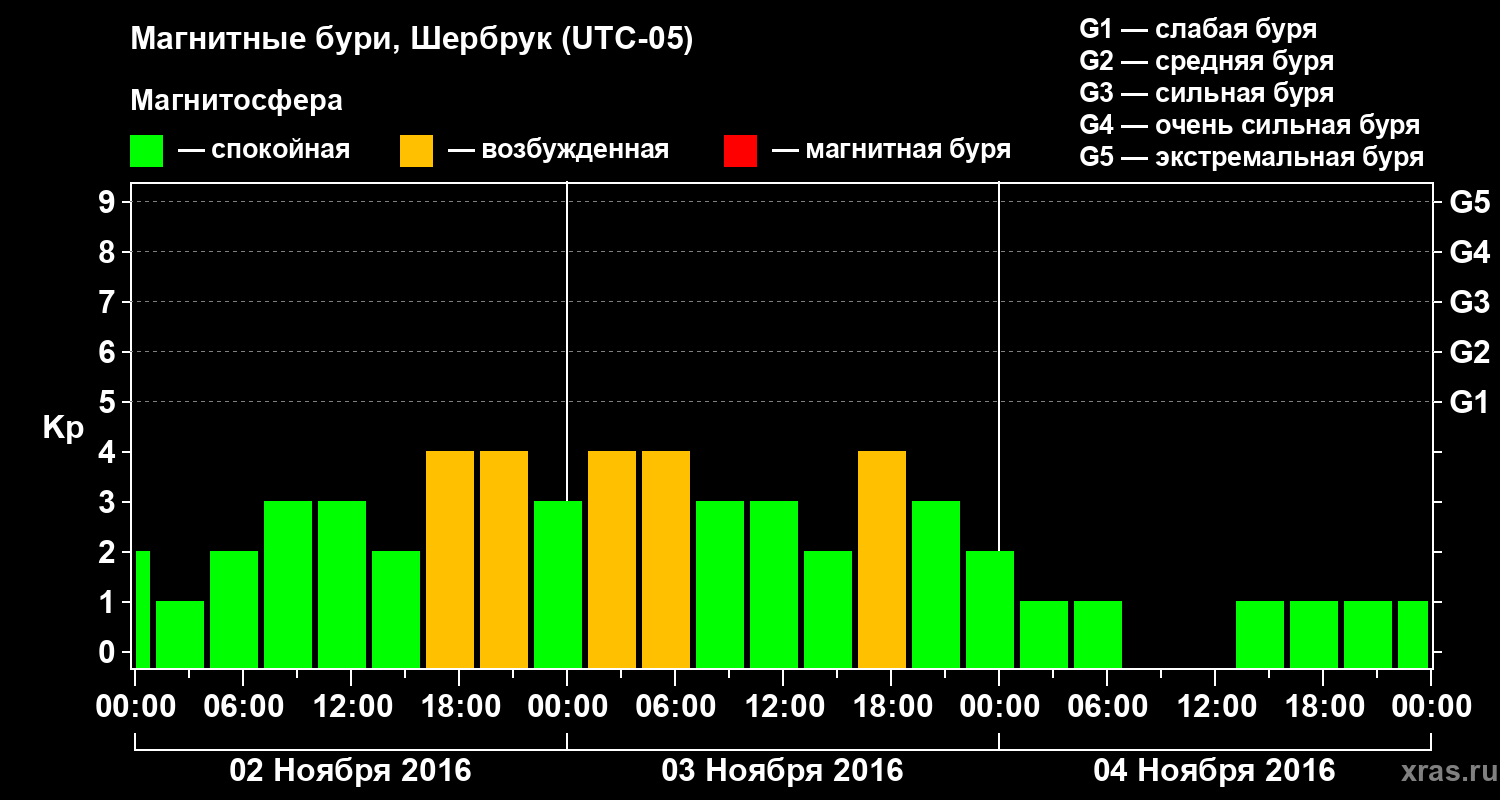Image resolution: width=1500 pixels, height=800 pixels.
Task: Select the green bar crossing midnight into 03 Ноября
Action: point(558,585)
